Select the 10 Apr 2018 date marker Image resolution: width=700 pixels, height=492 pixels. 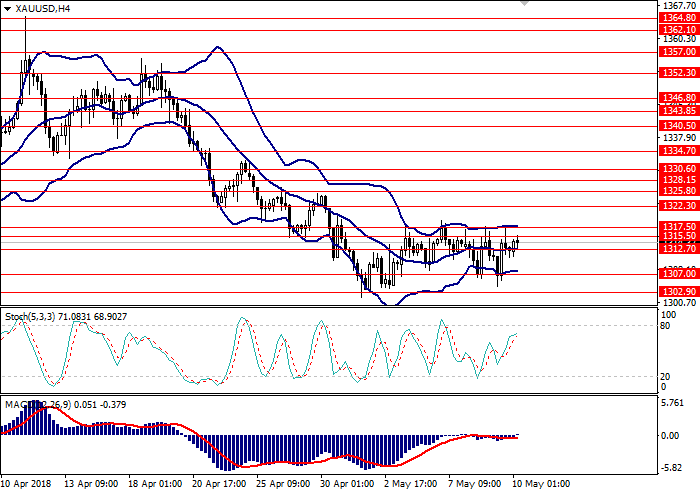tap(28, 483)
